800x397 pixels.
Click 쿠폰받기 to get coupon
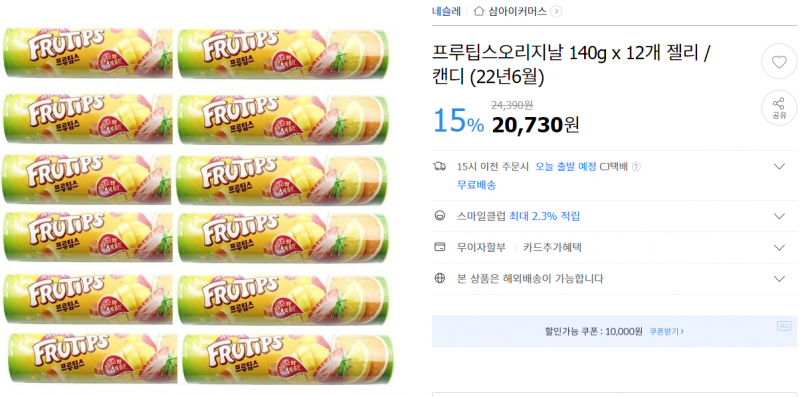pos(666,331)
